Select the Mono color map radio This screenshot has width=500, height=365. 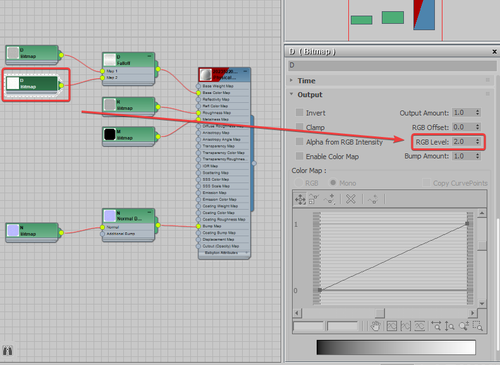pyautogui.click(x=333, y=183)
